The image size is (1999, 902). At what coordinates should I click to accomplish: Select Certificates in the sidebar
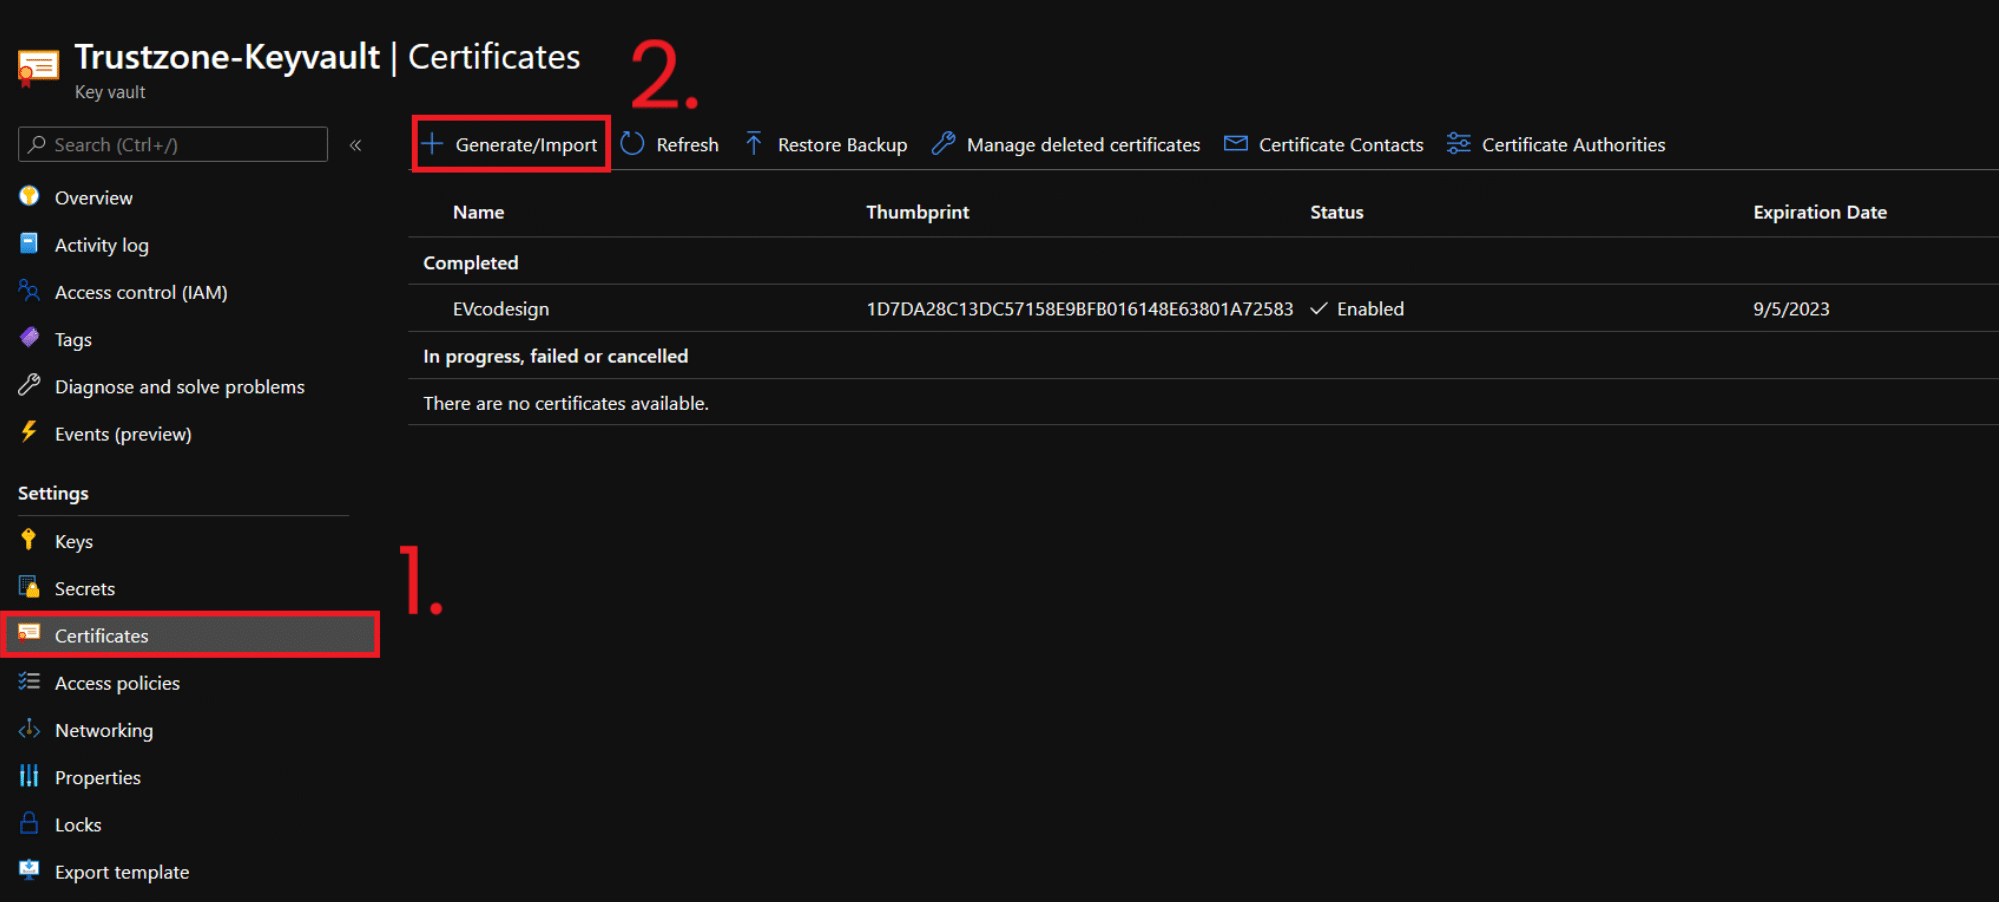102,635
